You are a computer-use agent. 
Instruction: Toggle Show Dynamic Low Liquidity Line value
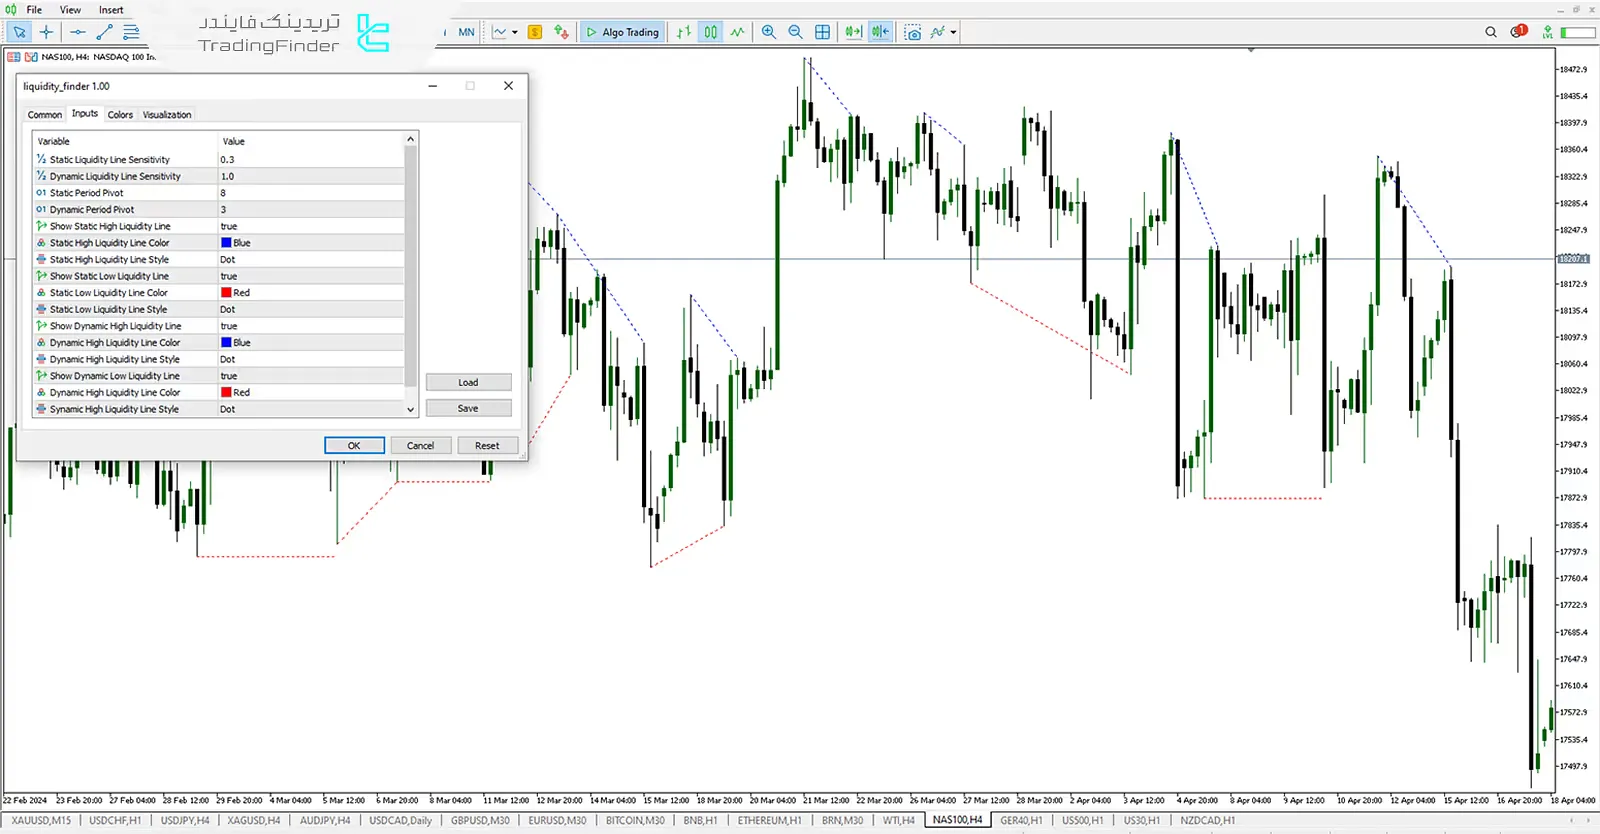coord(310,376)
